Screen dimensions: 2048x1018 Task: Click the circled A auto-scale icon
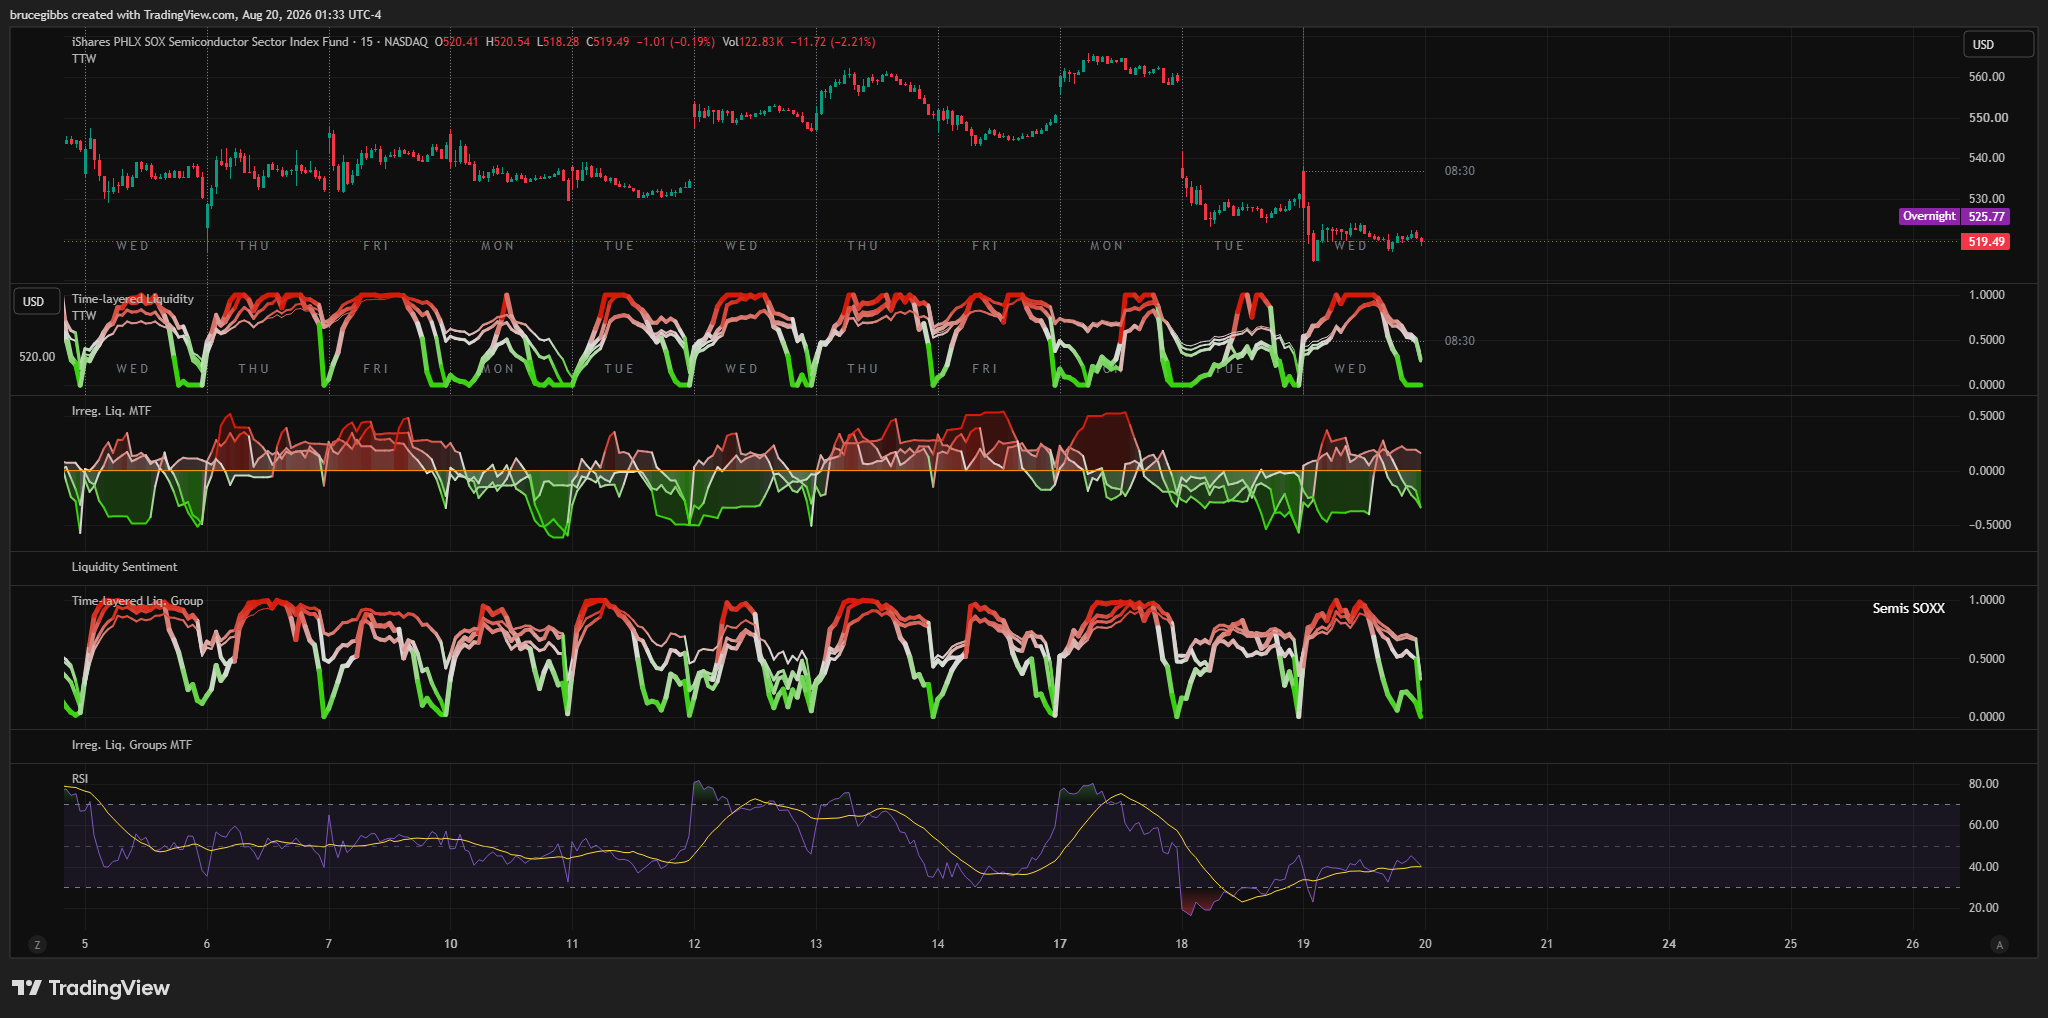pyautogui.click(x=1999, y=945)
